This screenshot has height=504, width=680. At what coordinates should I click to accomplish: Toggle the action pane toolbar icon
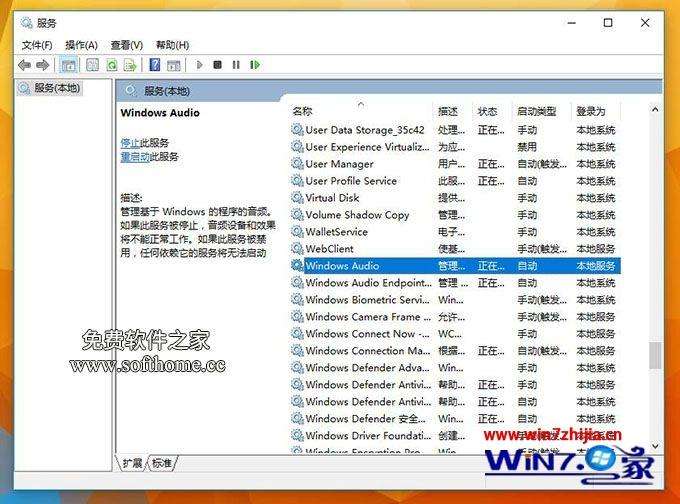(x=173, y=65)
